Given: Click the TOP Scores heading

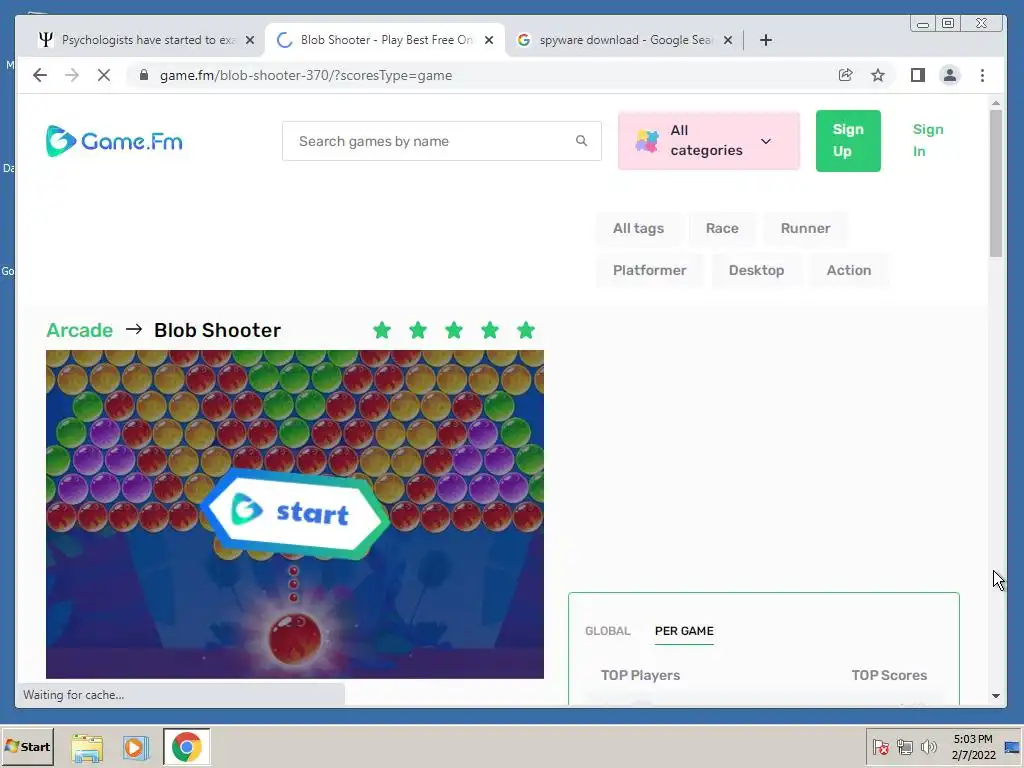Looking at the screenshot, I should point(889,675).
